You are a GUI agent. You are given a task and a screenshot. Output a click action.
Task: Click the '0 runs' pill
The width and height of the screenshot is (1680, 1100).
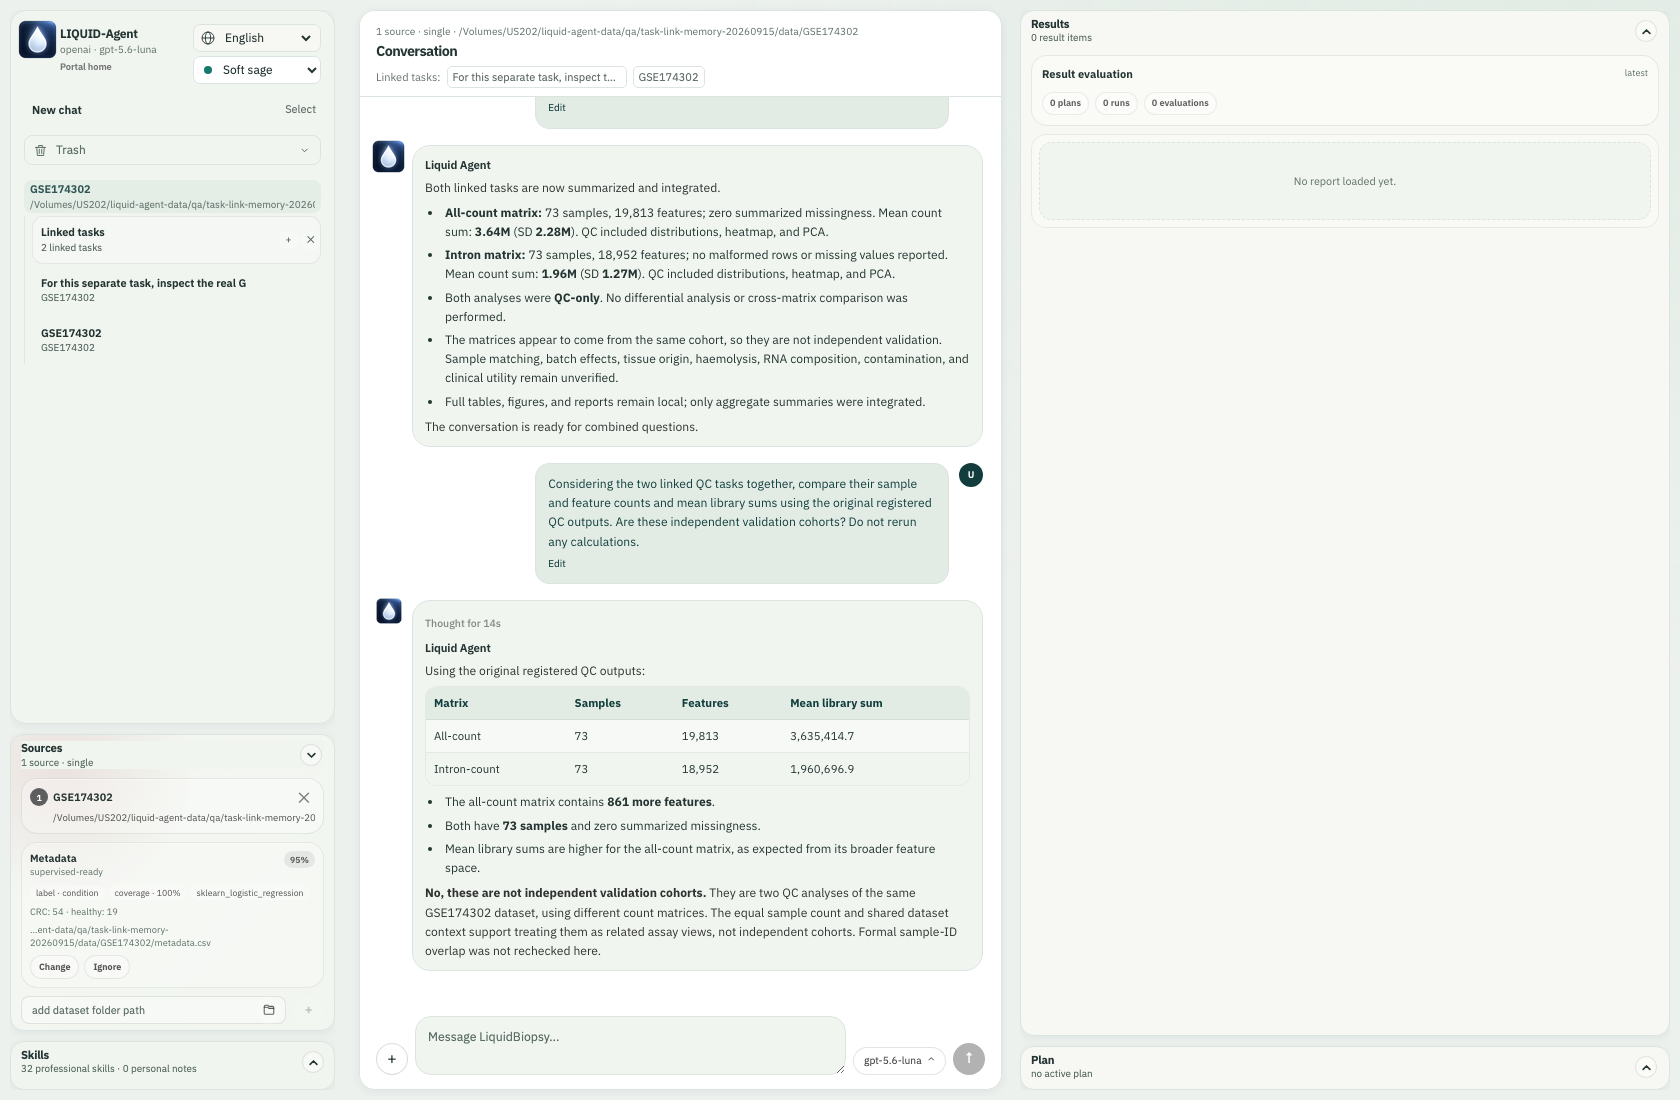(x=1116, y=103)
